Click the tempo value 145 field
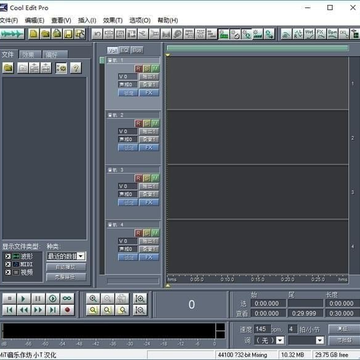This screenshot has height=360, width=360. tap(261, 329)
